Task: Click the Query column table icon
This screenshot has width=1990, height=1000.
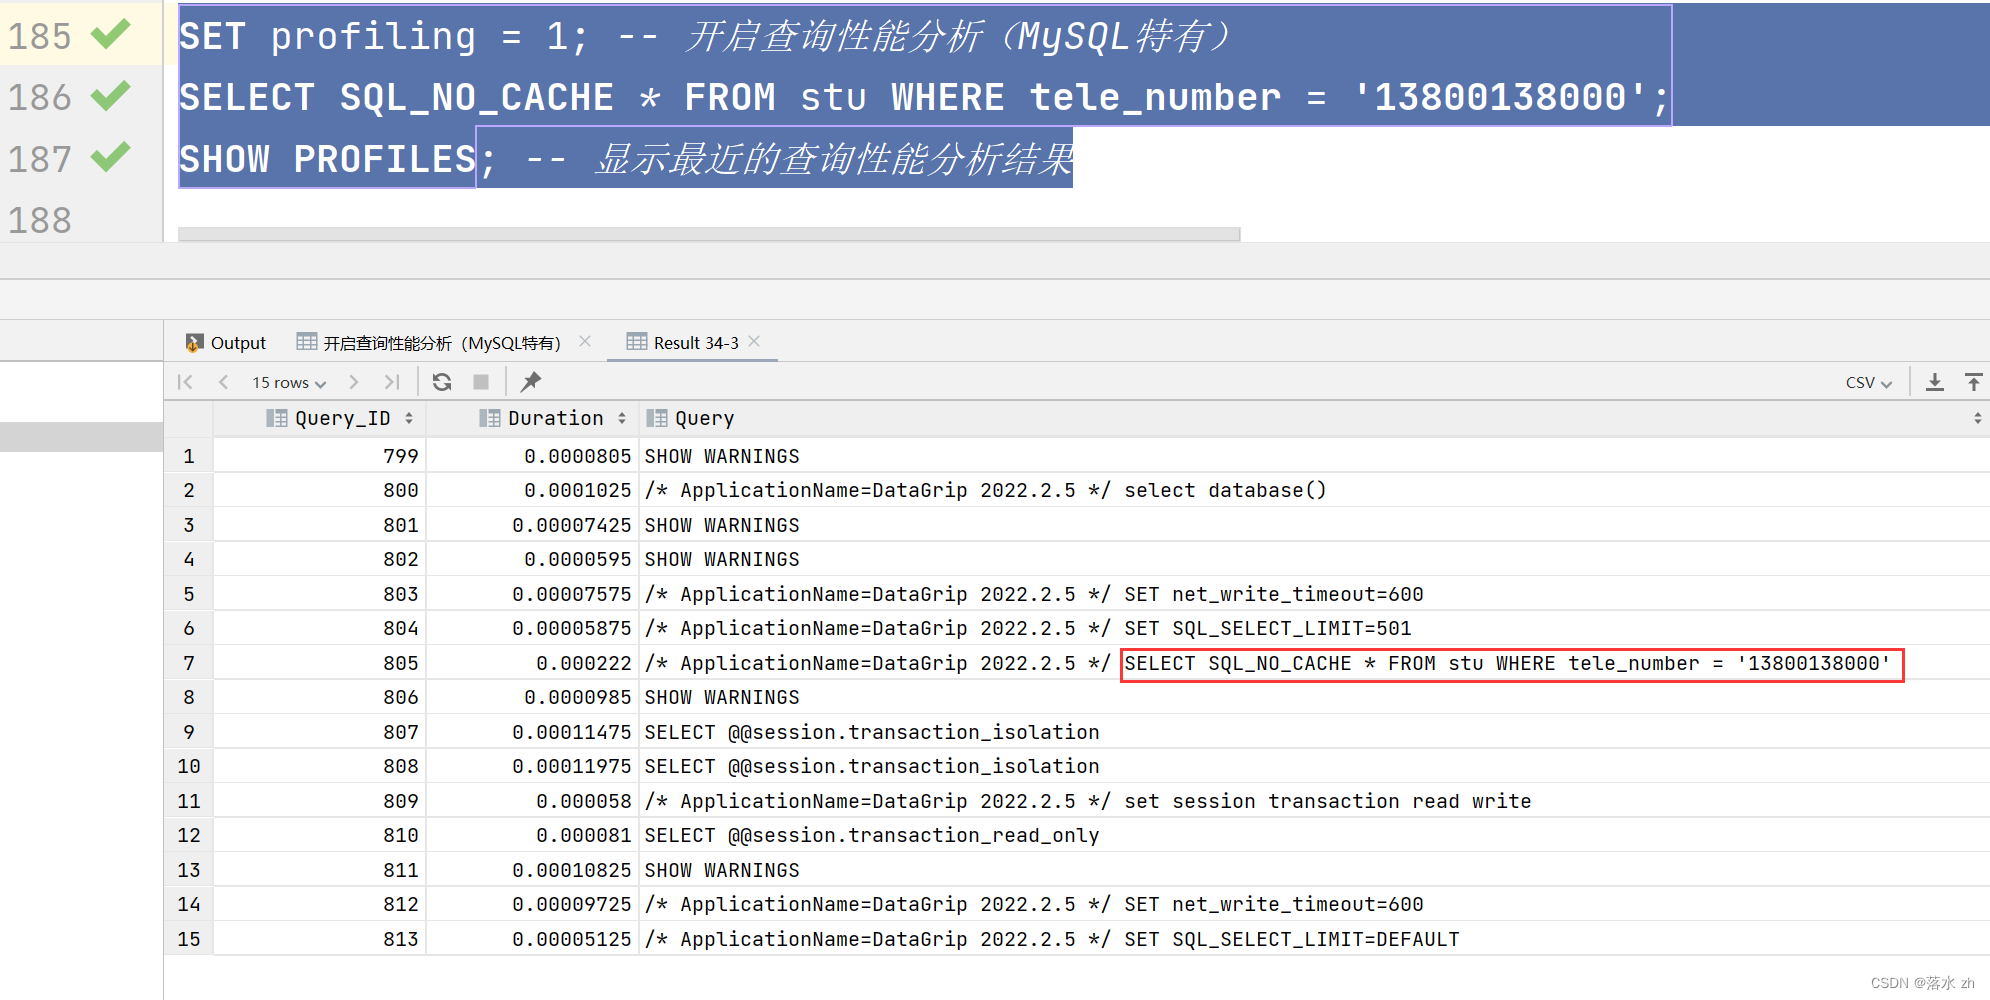Action: pyautogui.click(x=656, y=418)
